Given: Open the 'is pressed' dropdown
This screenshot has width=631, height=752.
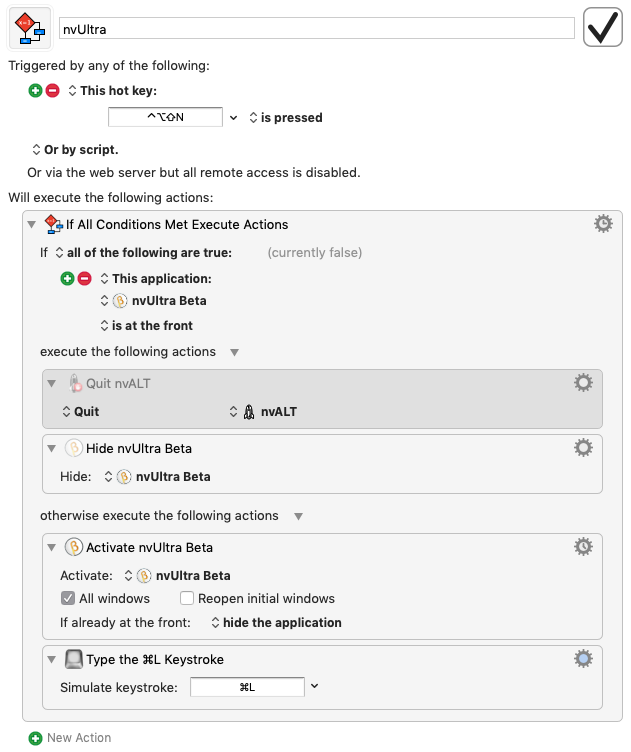Looking at the screenshot, I should click(x=285, y=117).
